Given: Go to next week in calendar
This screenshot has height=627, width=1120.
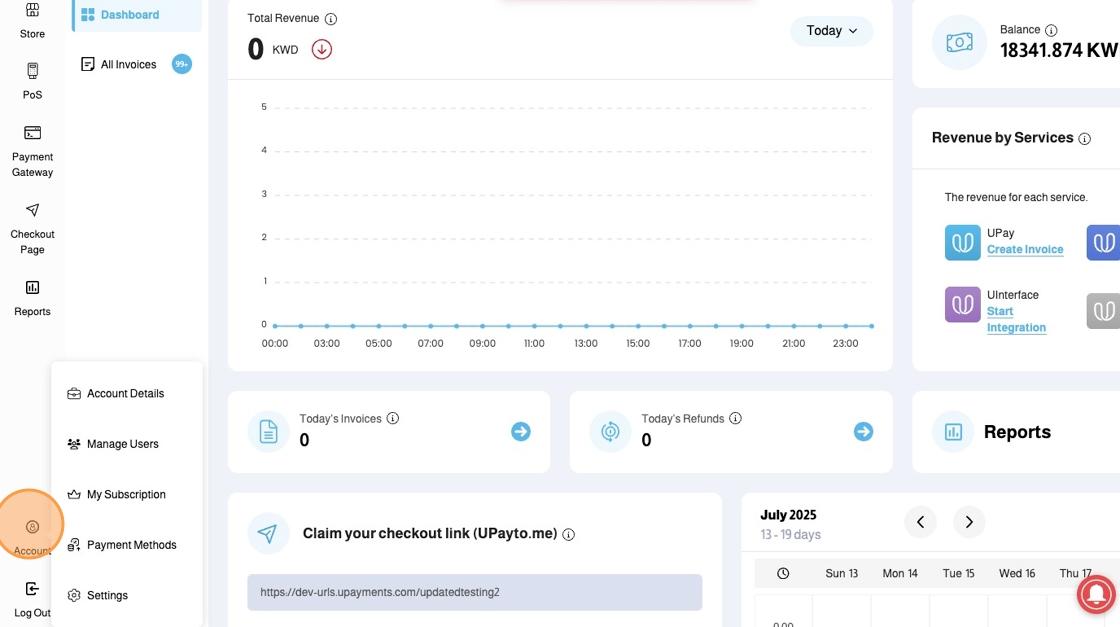Looking at the screenshot, I should pos(968,521).
